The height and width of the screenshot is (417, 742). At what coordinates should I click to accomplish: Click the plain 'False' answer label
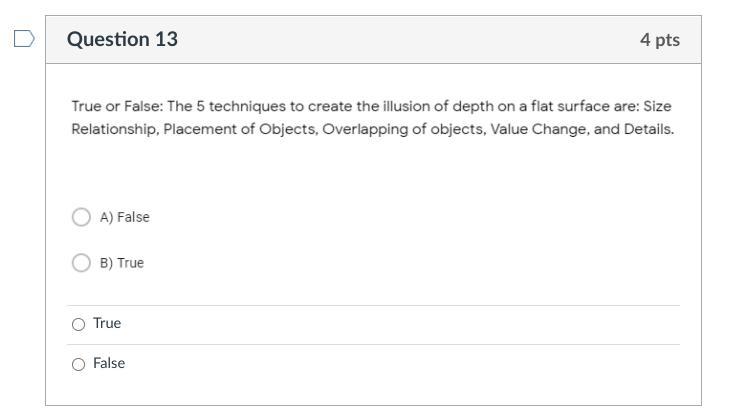point(109,363)
